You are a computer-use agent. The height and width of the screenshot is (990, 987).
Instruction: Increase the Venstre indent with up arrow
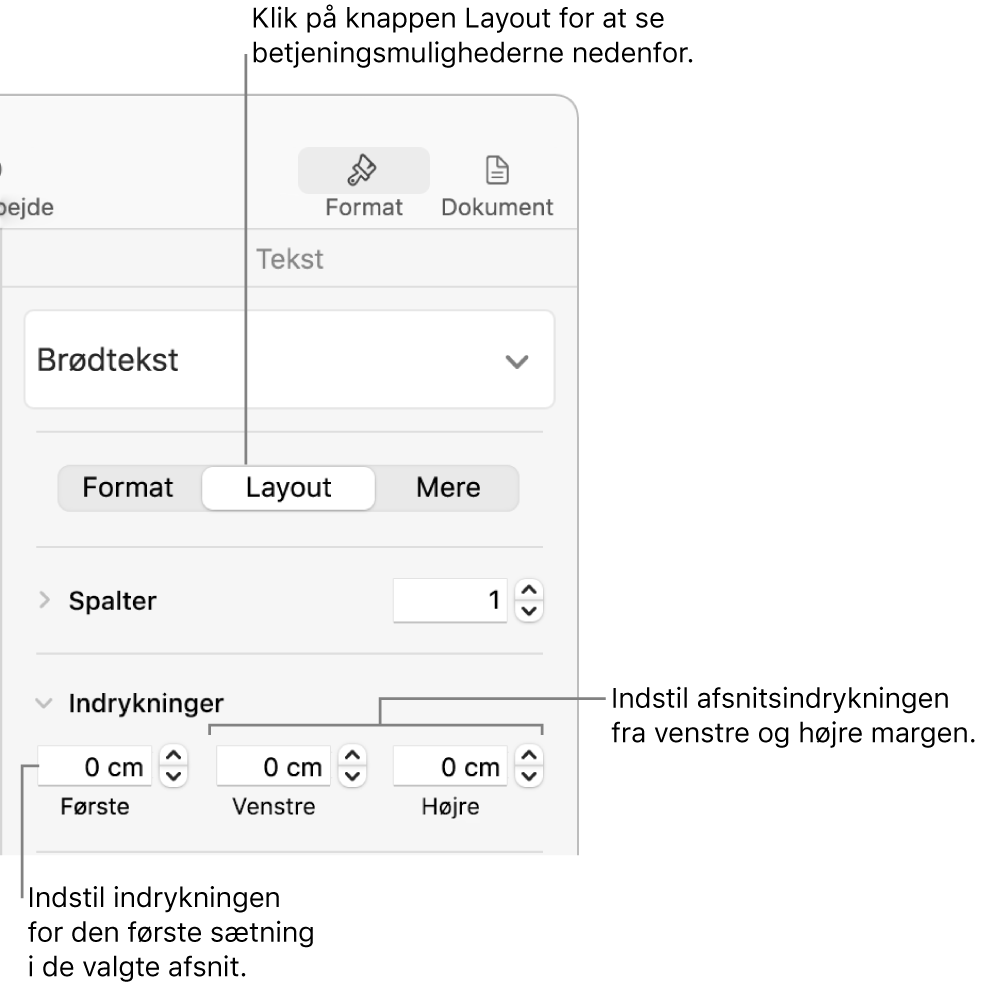352,756
